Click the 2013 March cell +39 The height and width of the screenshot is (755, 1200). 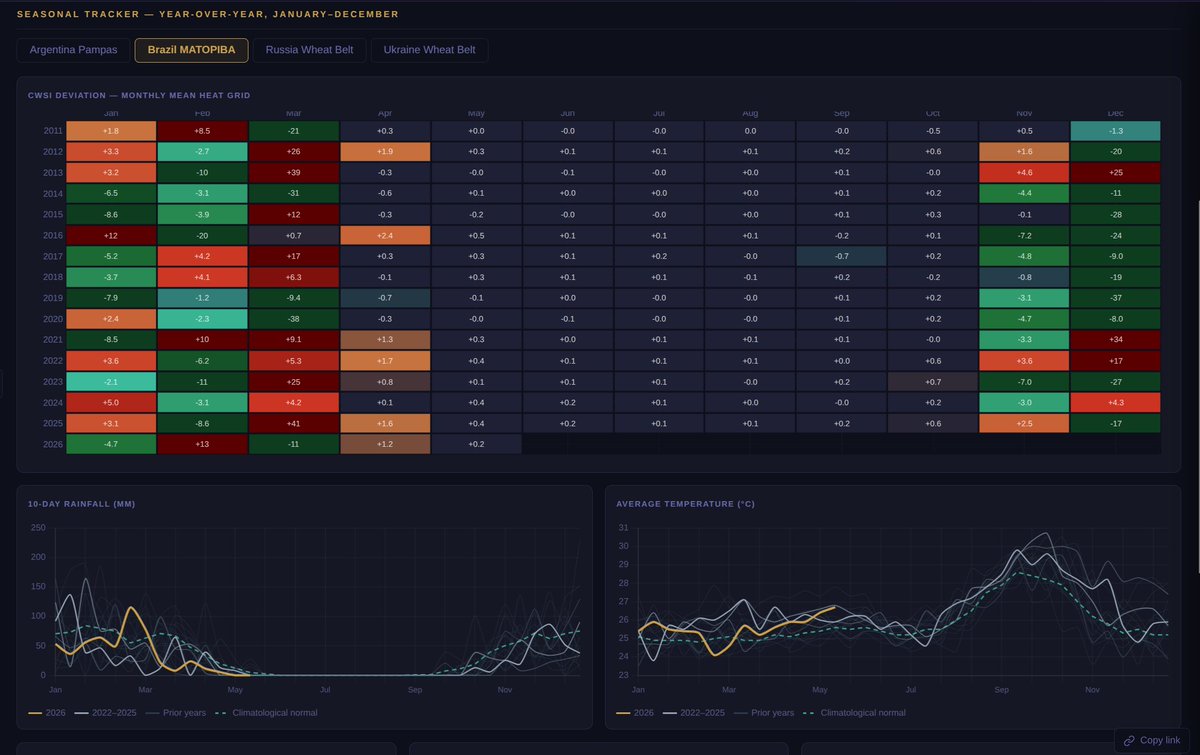pos(294,173)
